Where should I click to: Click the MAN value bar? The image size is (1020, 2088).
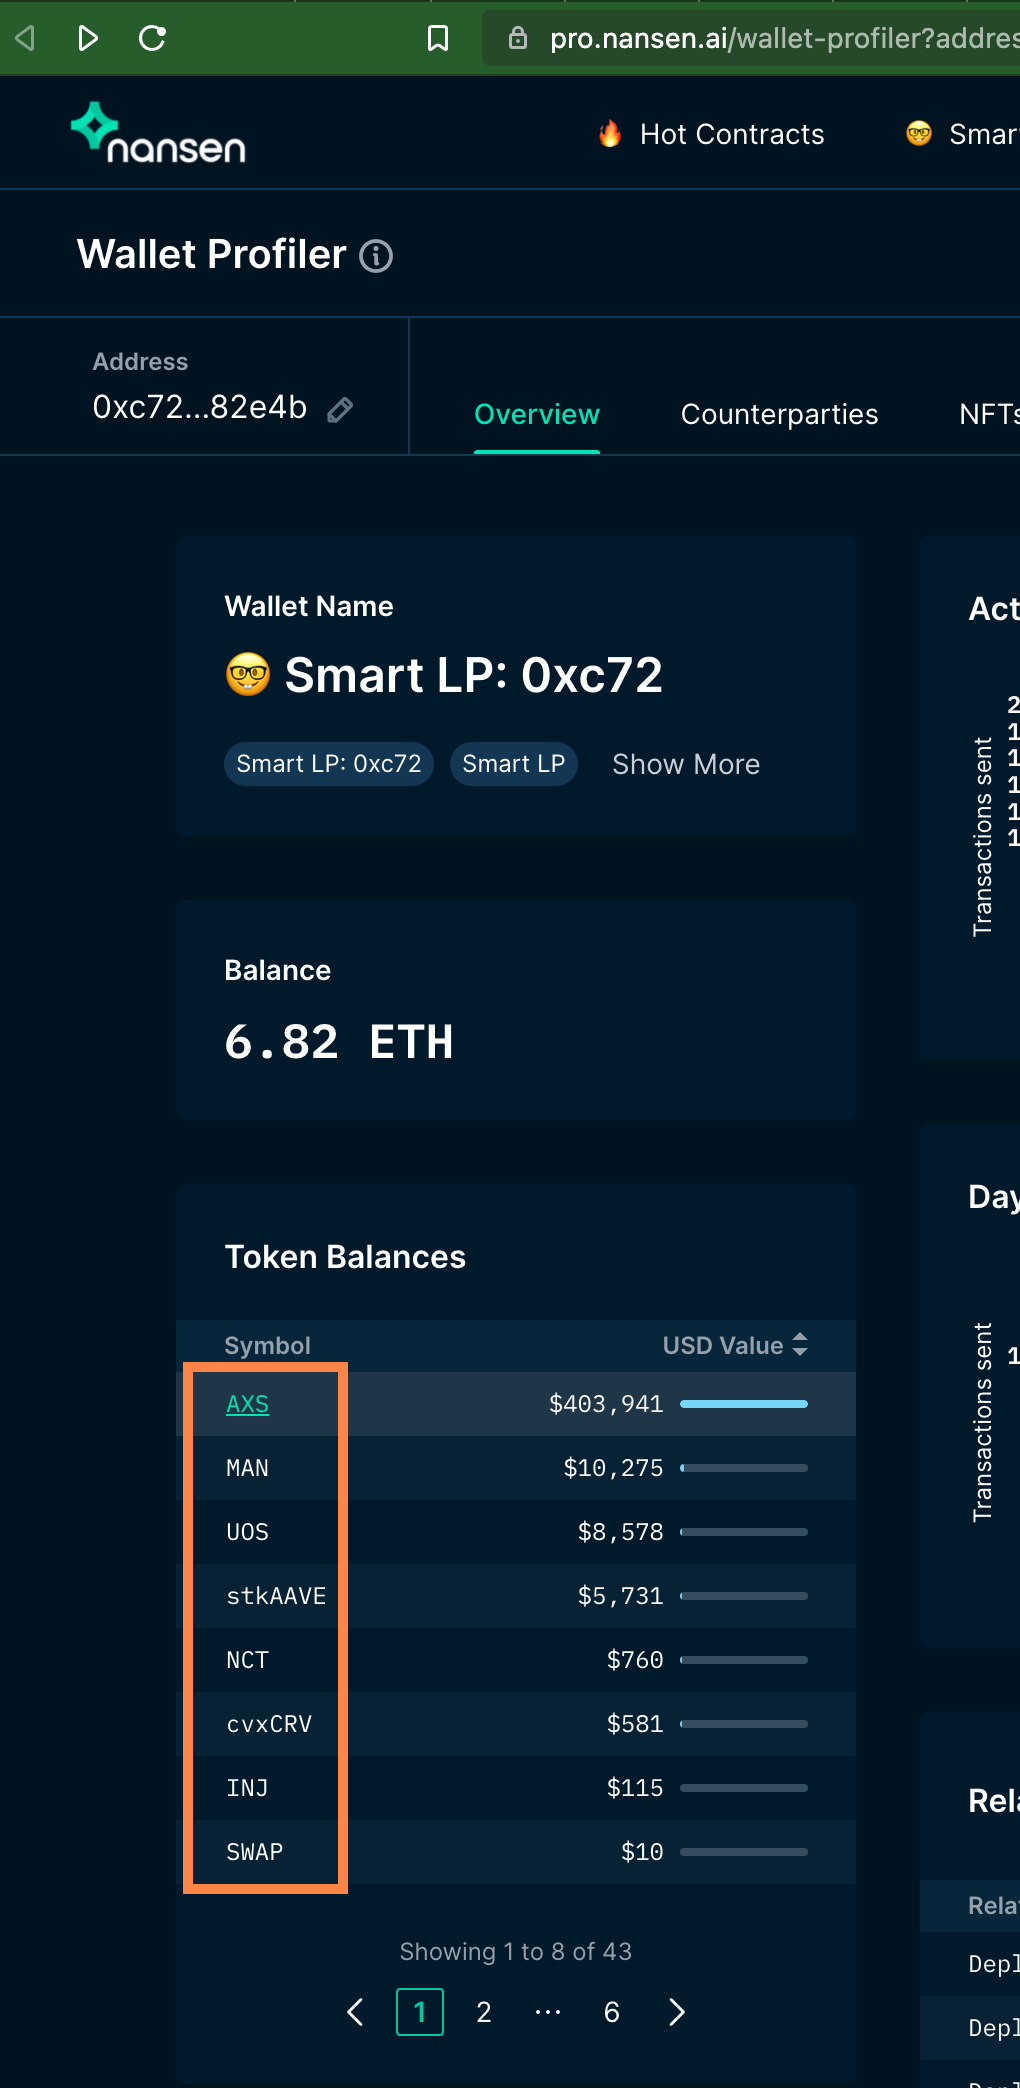[744, 1468]
